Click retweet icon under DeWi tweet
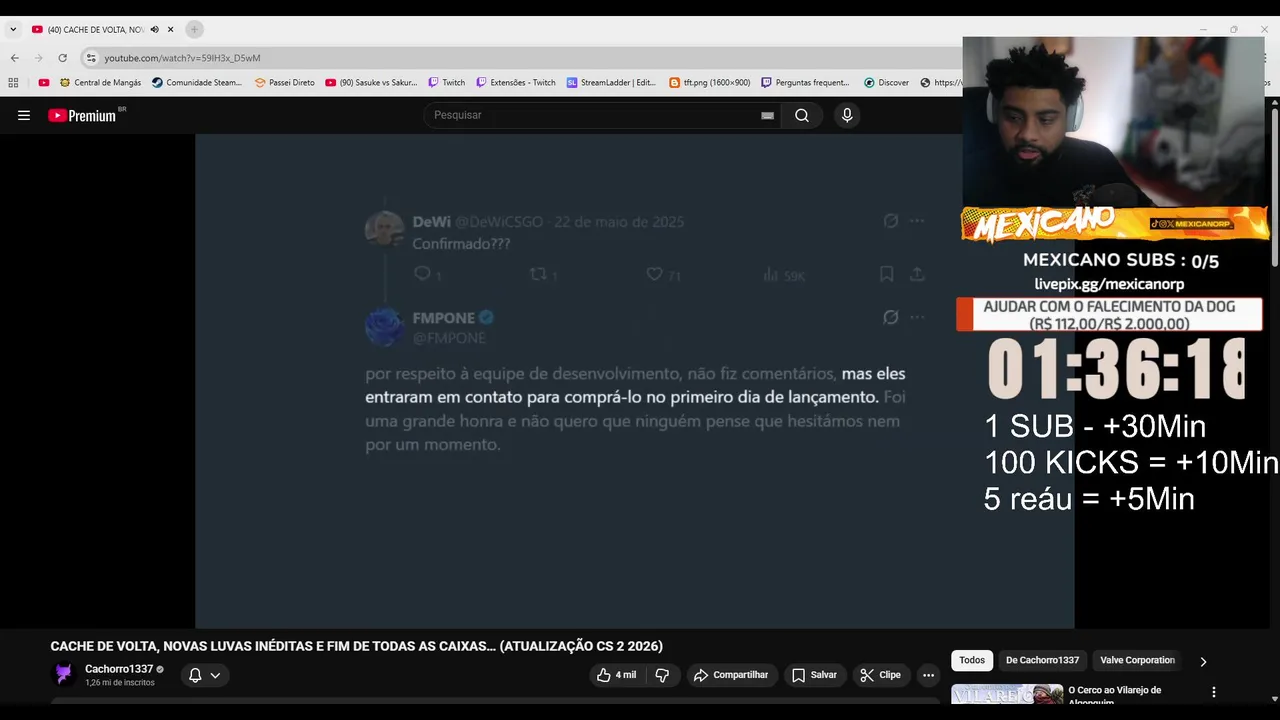Image resolution: width=1280 pixels, height=720 pixels. click(538, 273)
